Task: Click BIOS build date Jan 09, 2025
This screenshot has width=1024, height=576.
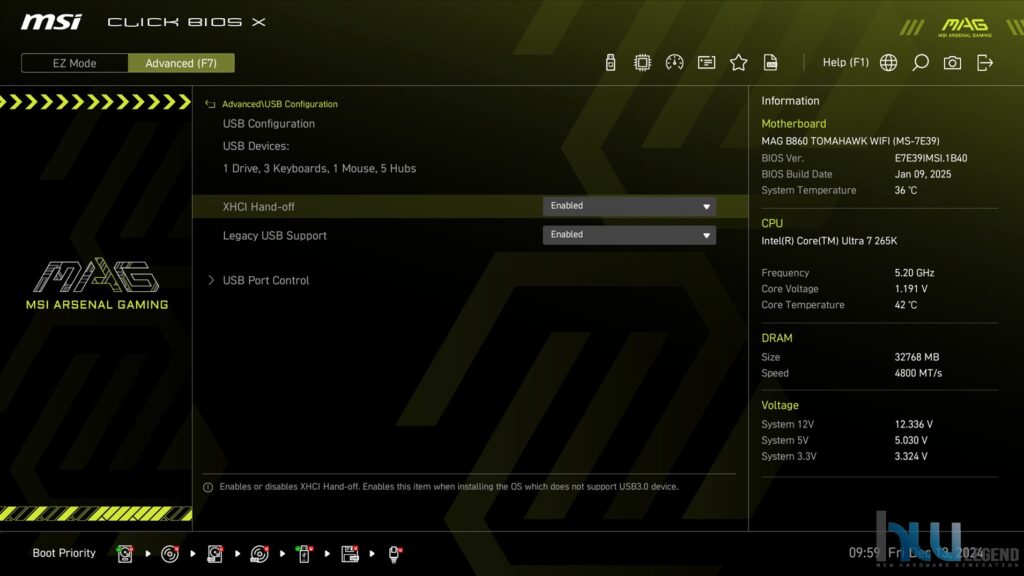Action: pos(923,174)
